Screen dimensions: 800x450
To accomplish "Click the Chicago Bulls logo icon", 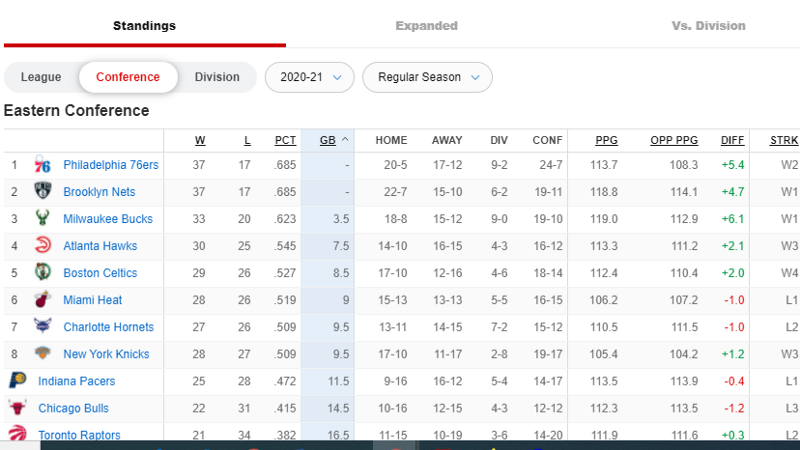I will (x=17, y=408).
